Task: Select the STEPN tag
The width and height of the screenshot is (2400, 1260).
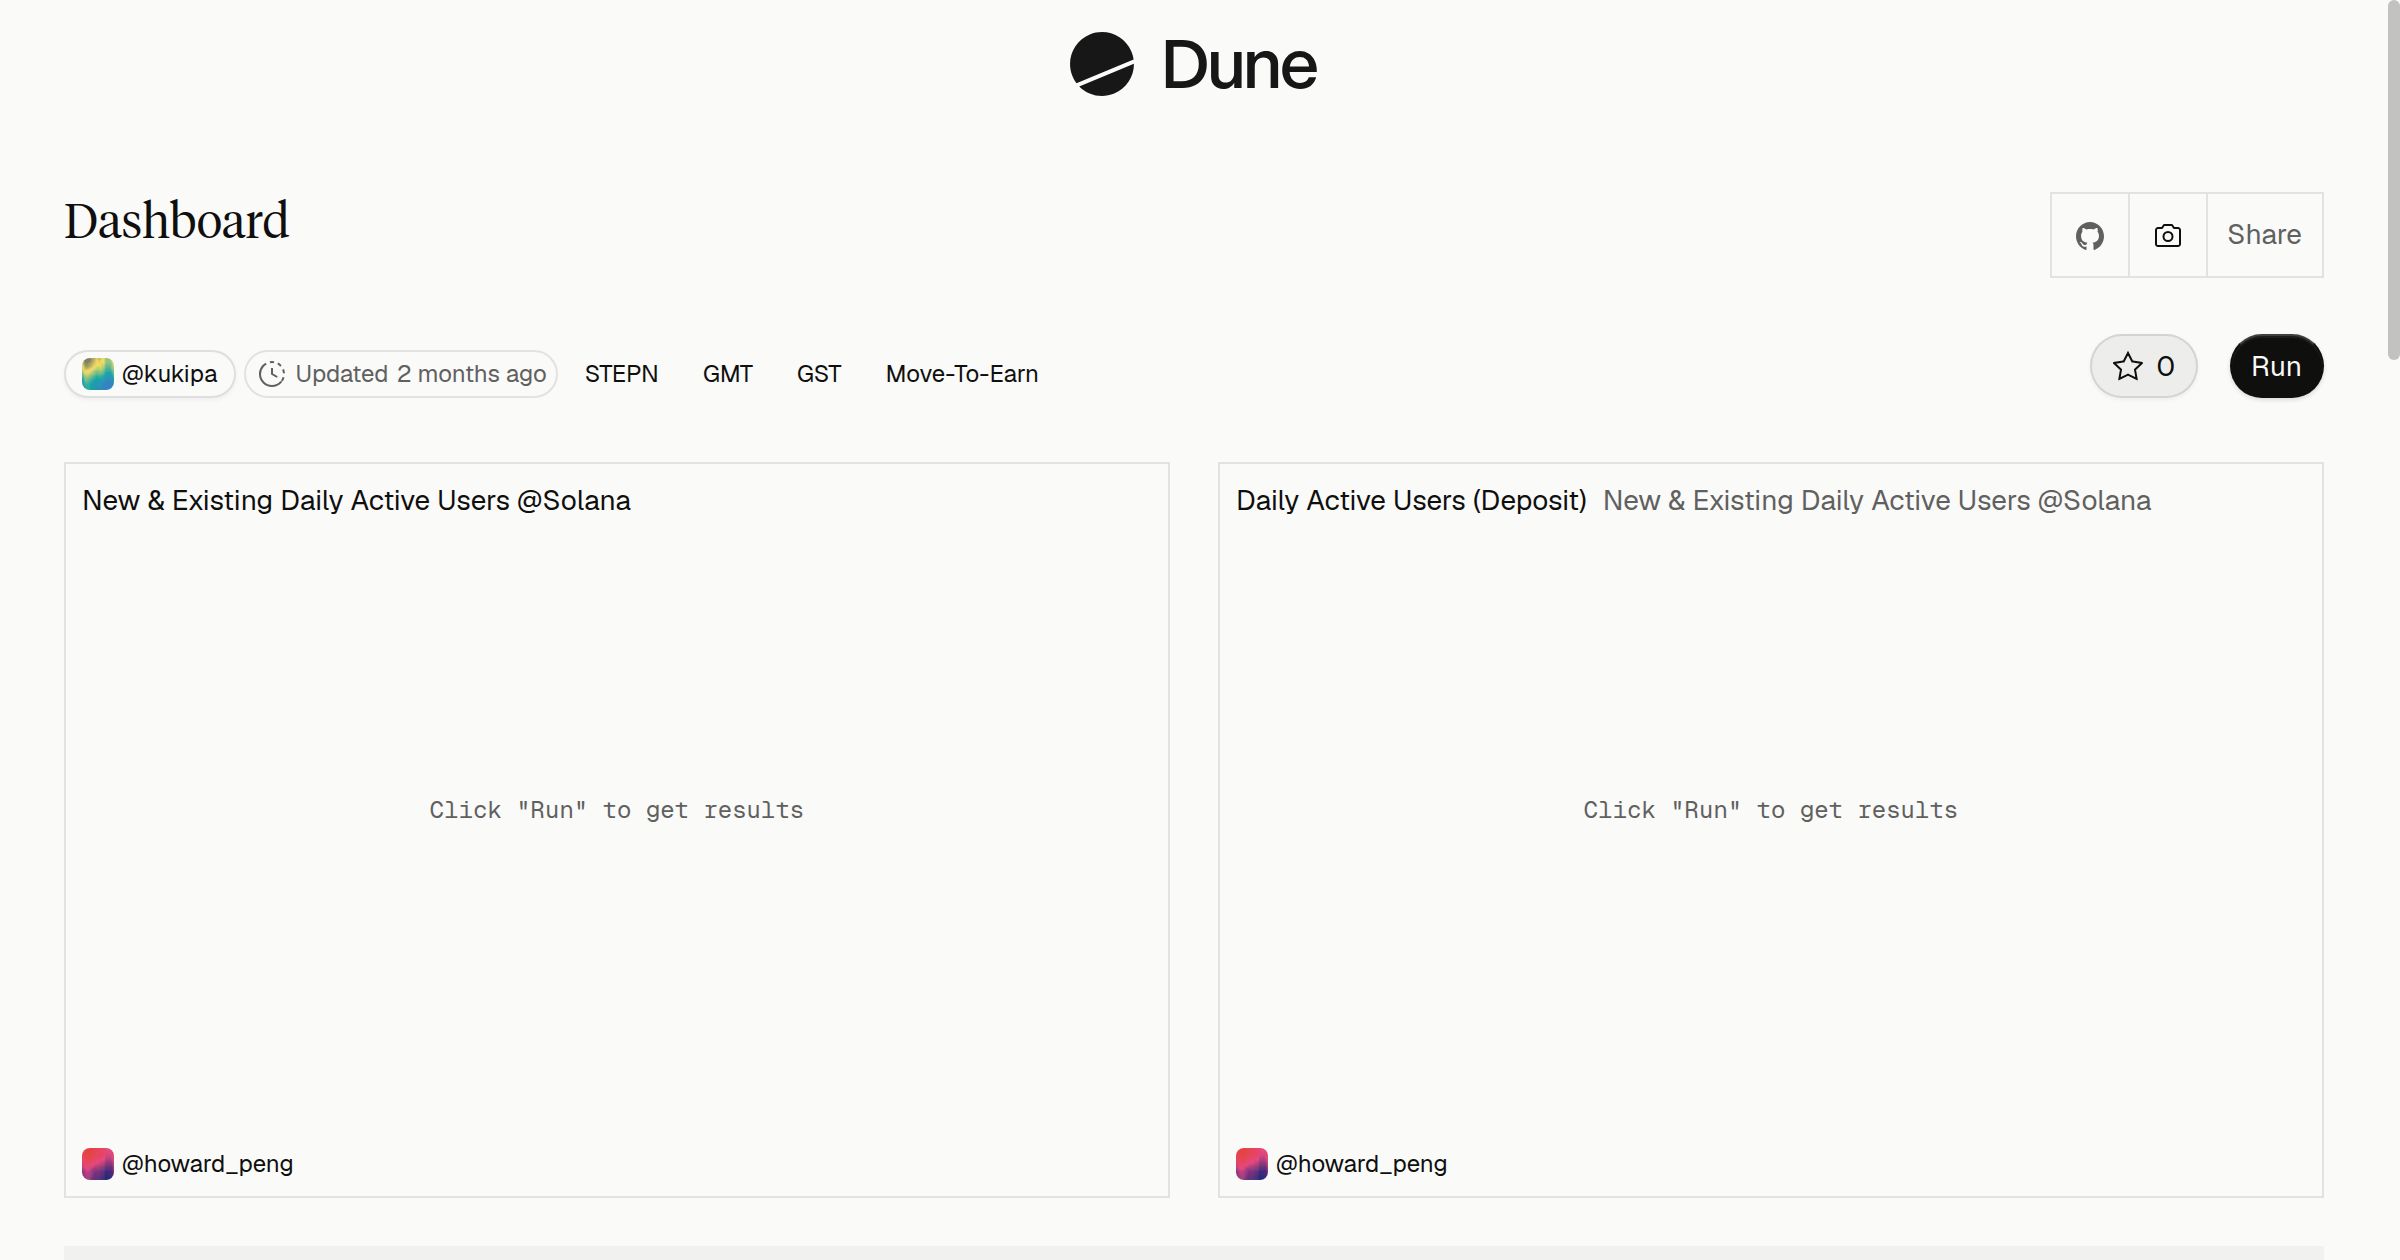Action: pos(621,374)
